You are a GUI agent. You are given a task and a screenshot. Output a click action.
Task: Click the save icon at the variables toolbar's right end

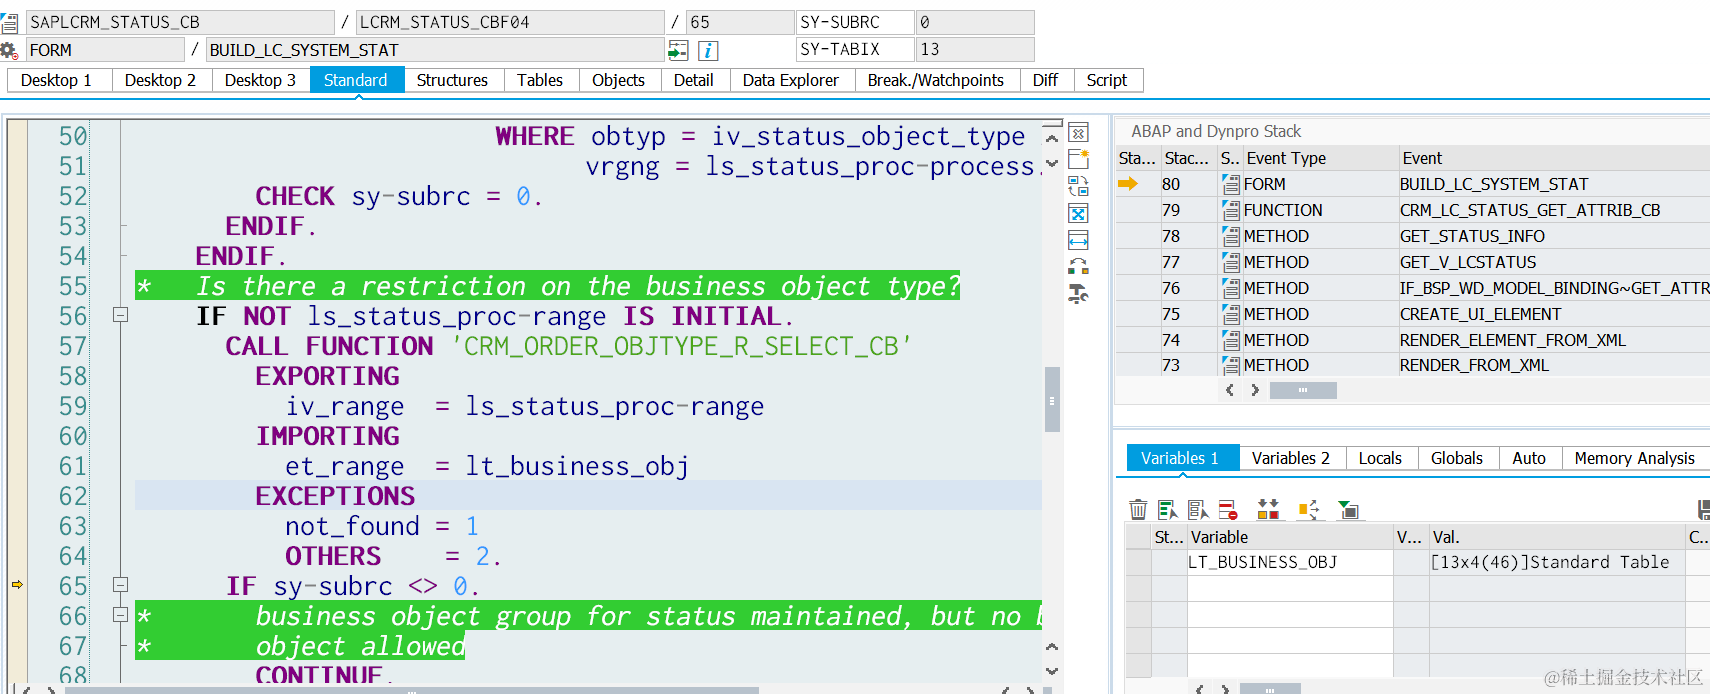click(x=1704, y=510)
